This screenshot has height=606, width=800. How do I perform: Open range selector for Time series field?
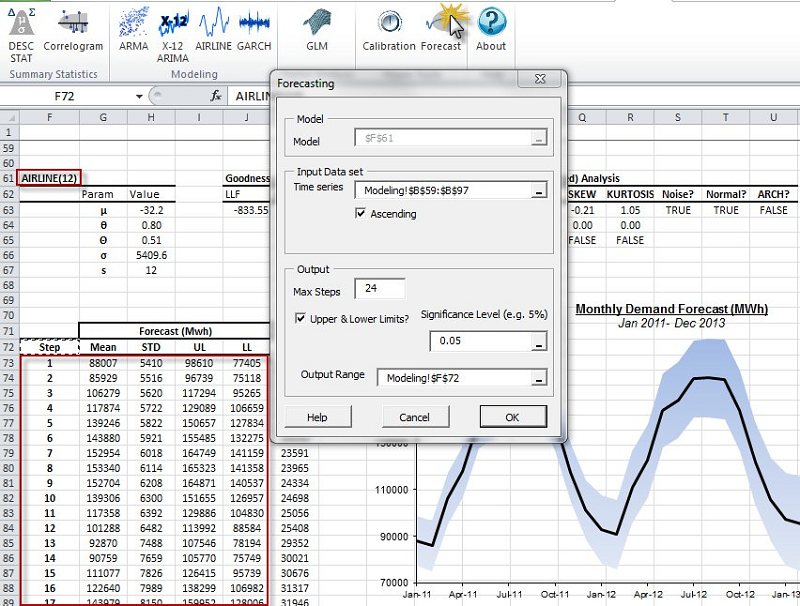coord(538,190)
